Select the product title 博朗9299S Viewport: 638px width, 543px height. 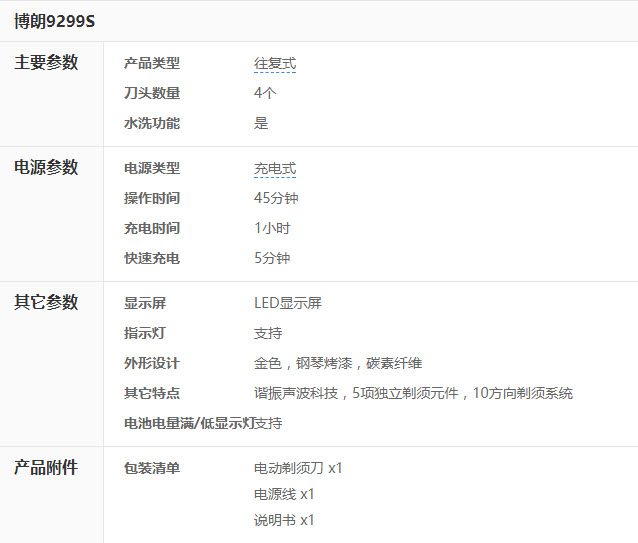[55, 21]
